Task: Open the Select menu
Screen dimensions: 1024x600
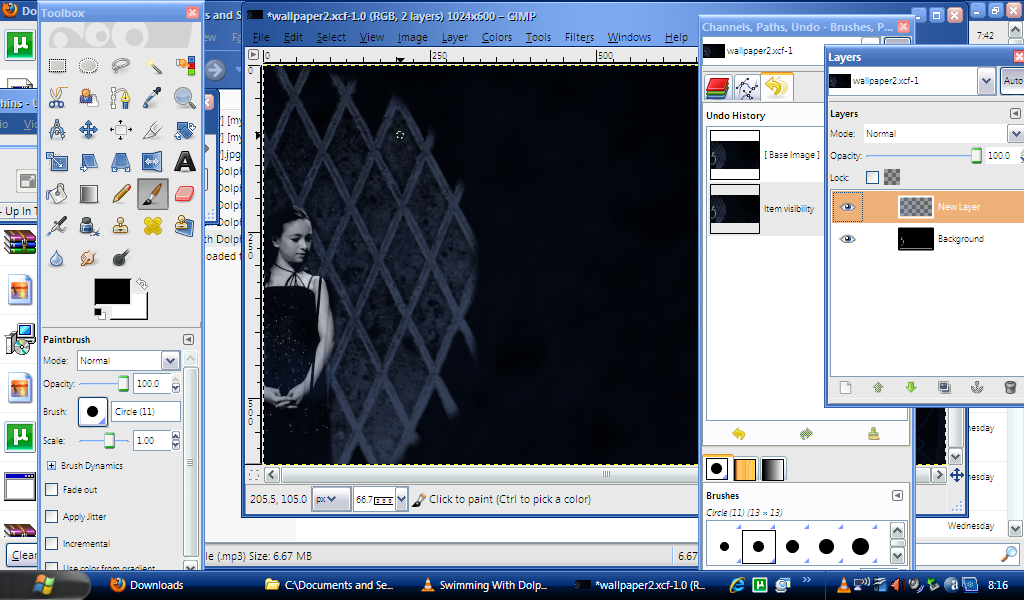Action: coord(331,37)
